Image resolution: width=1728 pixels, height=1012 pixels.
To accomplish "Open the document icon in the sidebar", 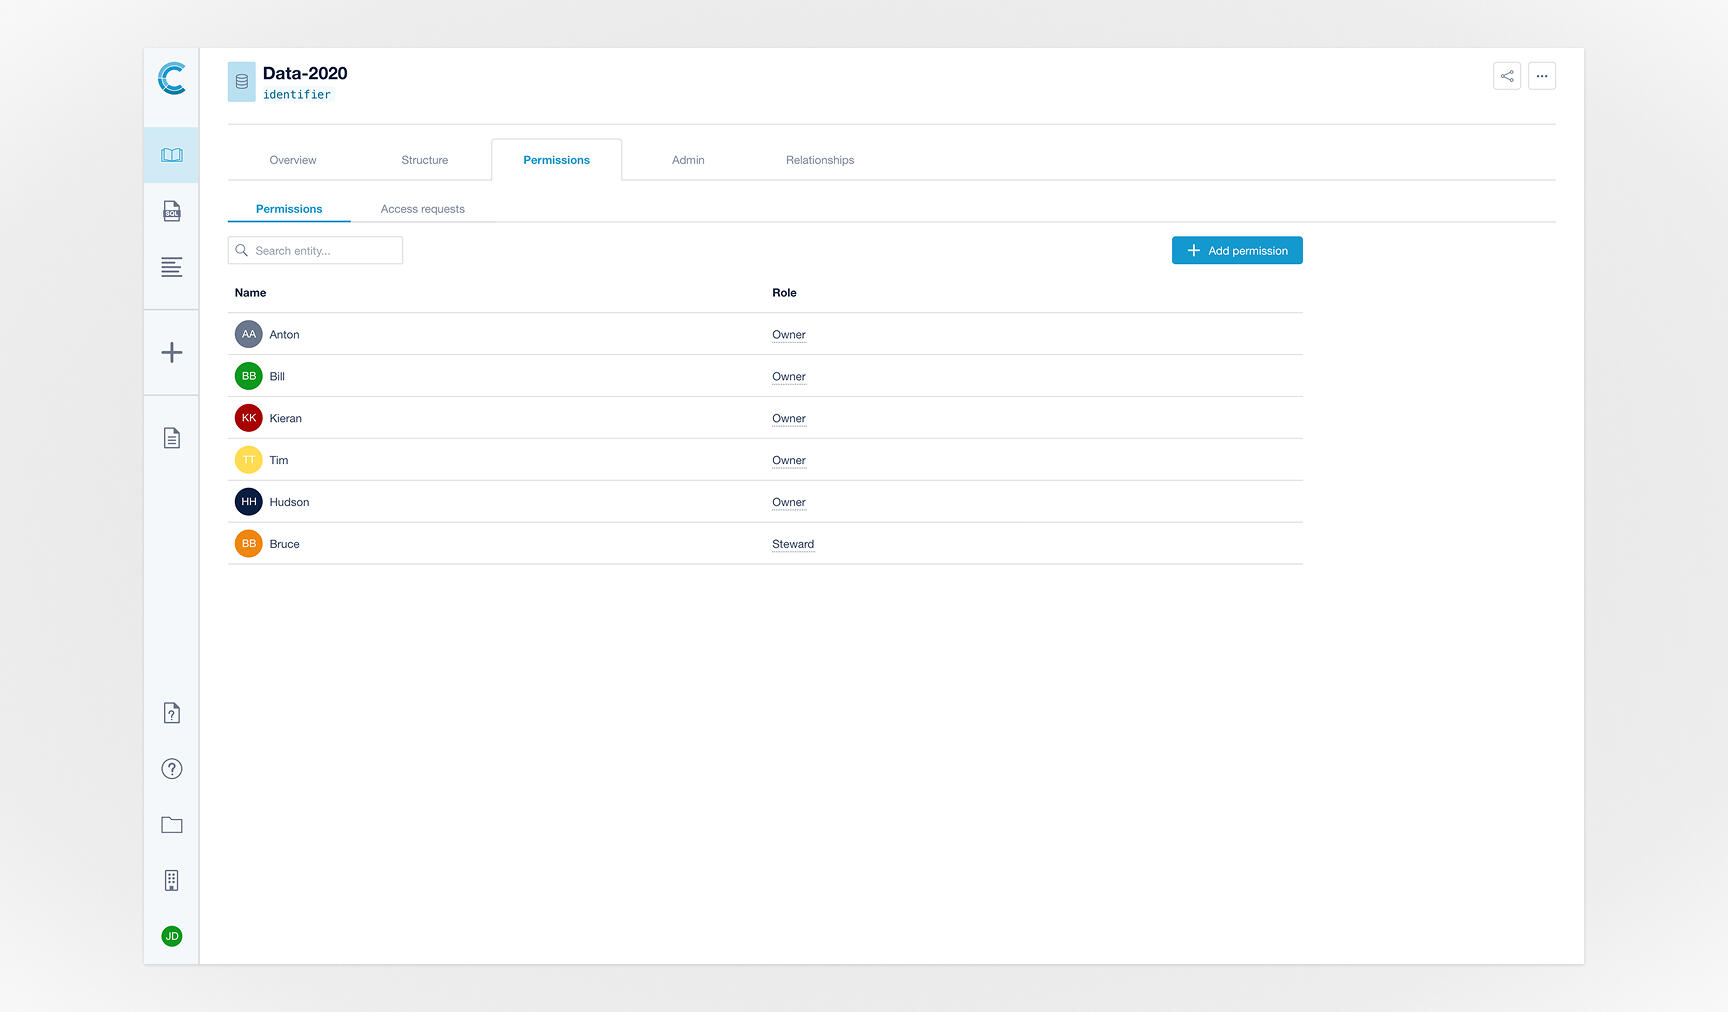I will [x=171, y=437].
